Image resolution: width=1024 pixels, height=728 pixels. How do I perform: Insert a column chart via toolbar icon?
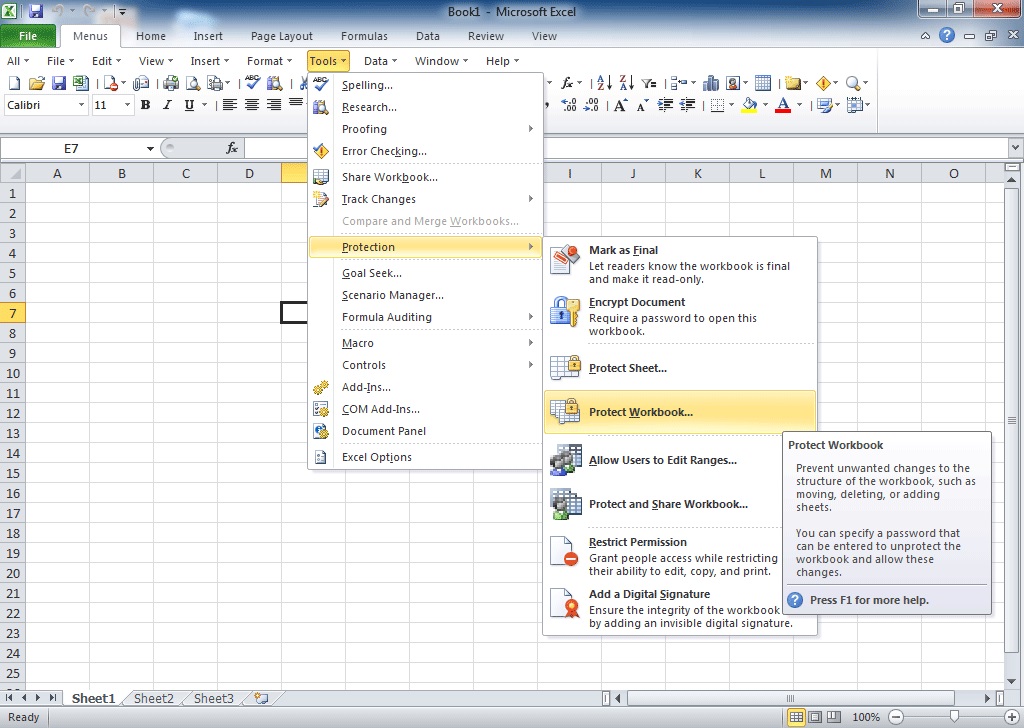[712, 83]
